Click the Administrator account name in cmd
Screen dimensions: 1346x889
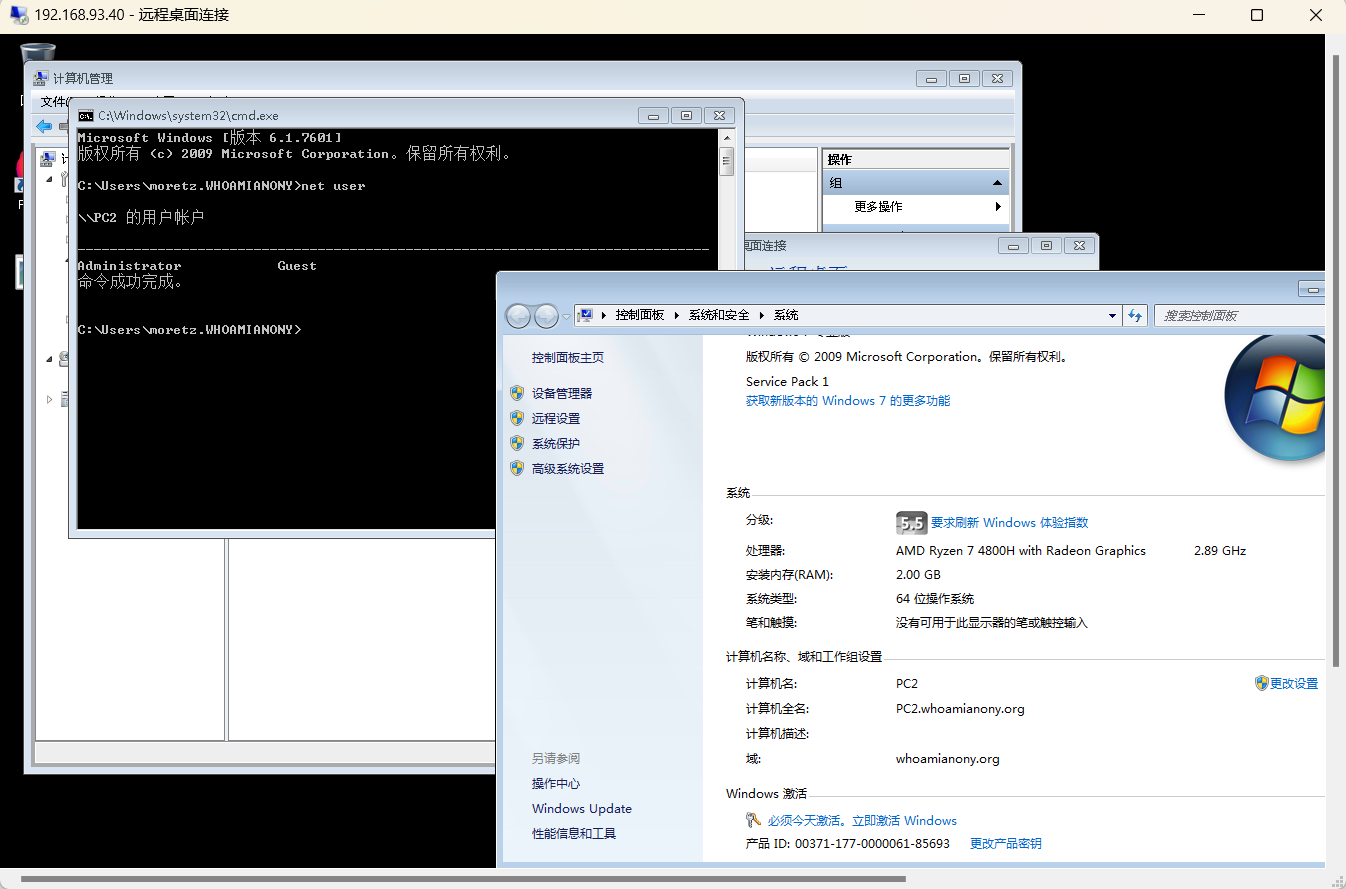[129, 266]
